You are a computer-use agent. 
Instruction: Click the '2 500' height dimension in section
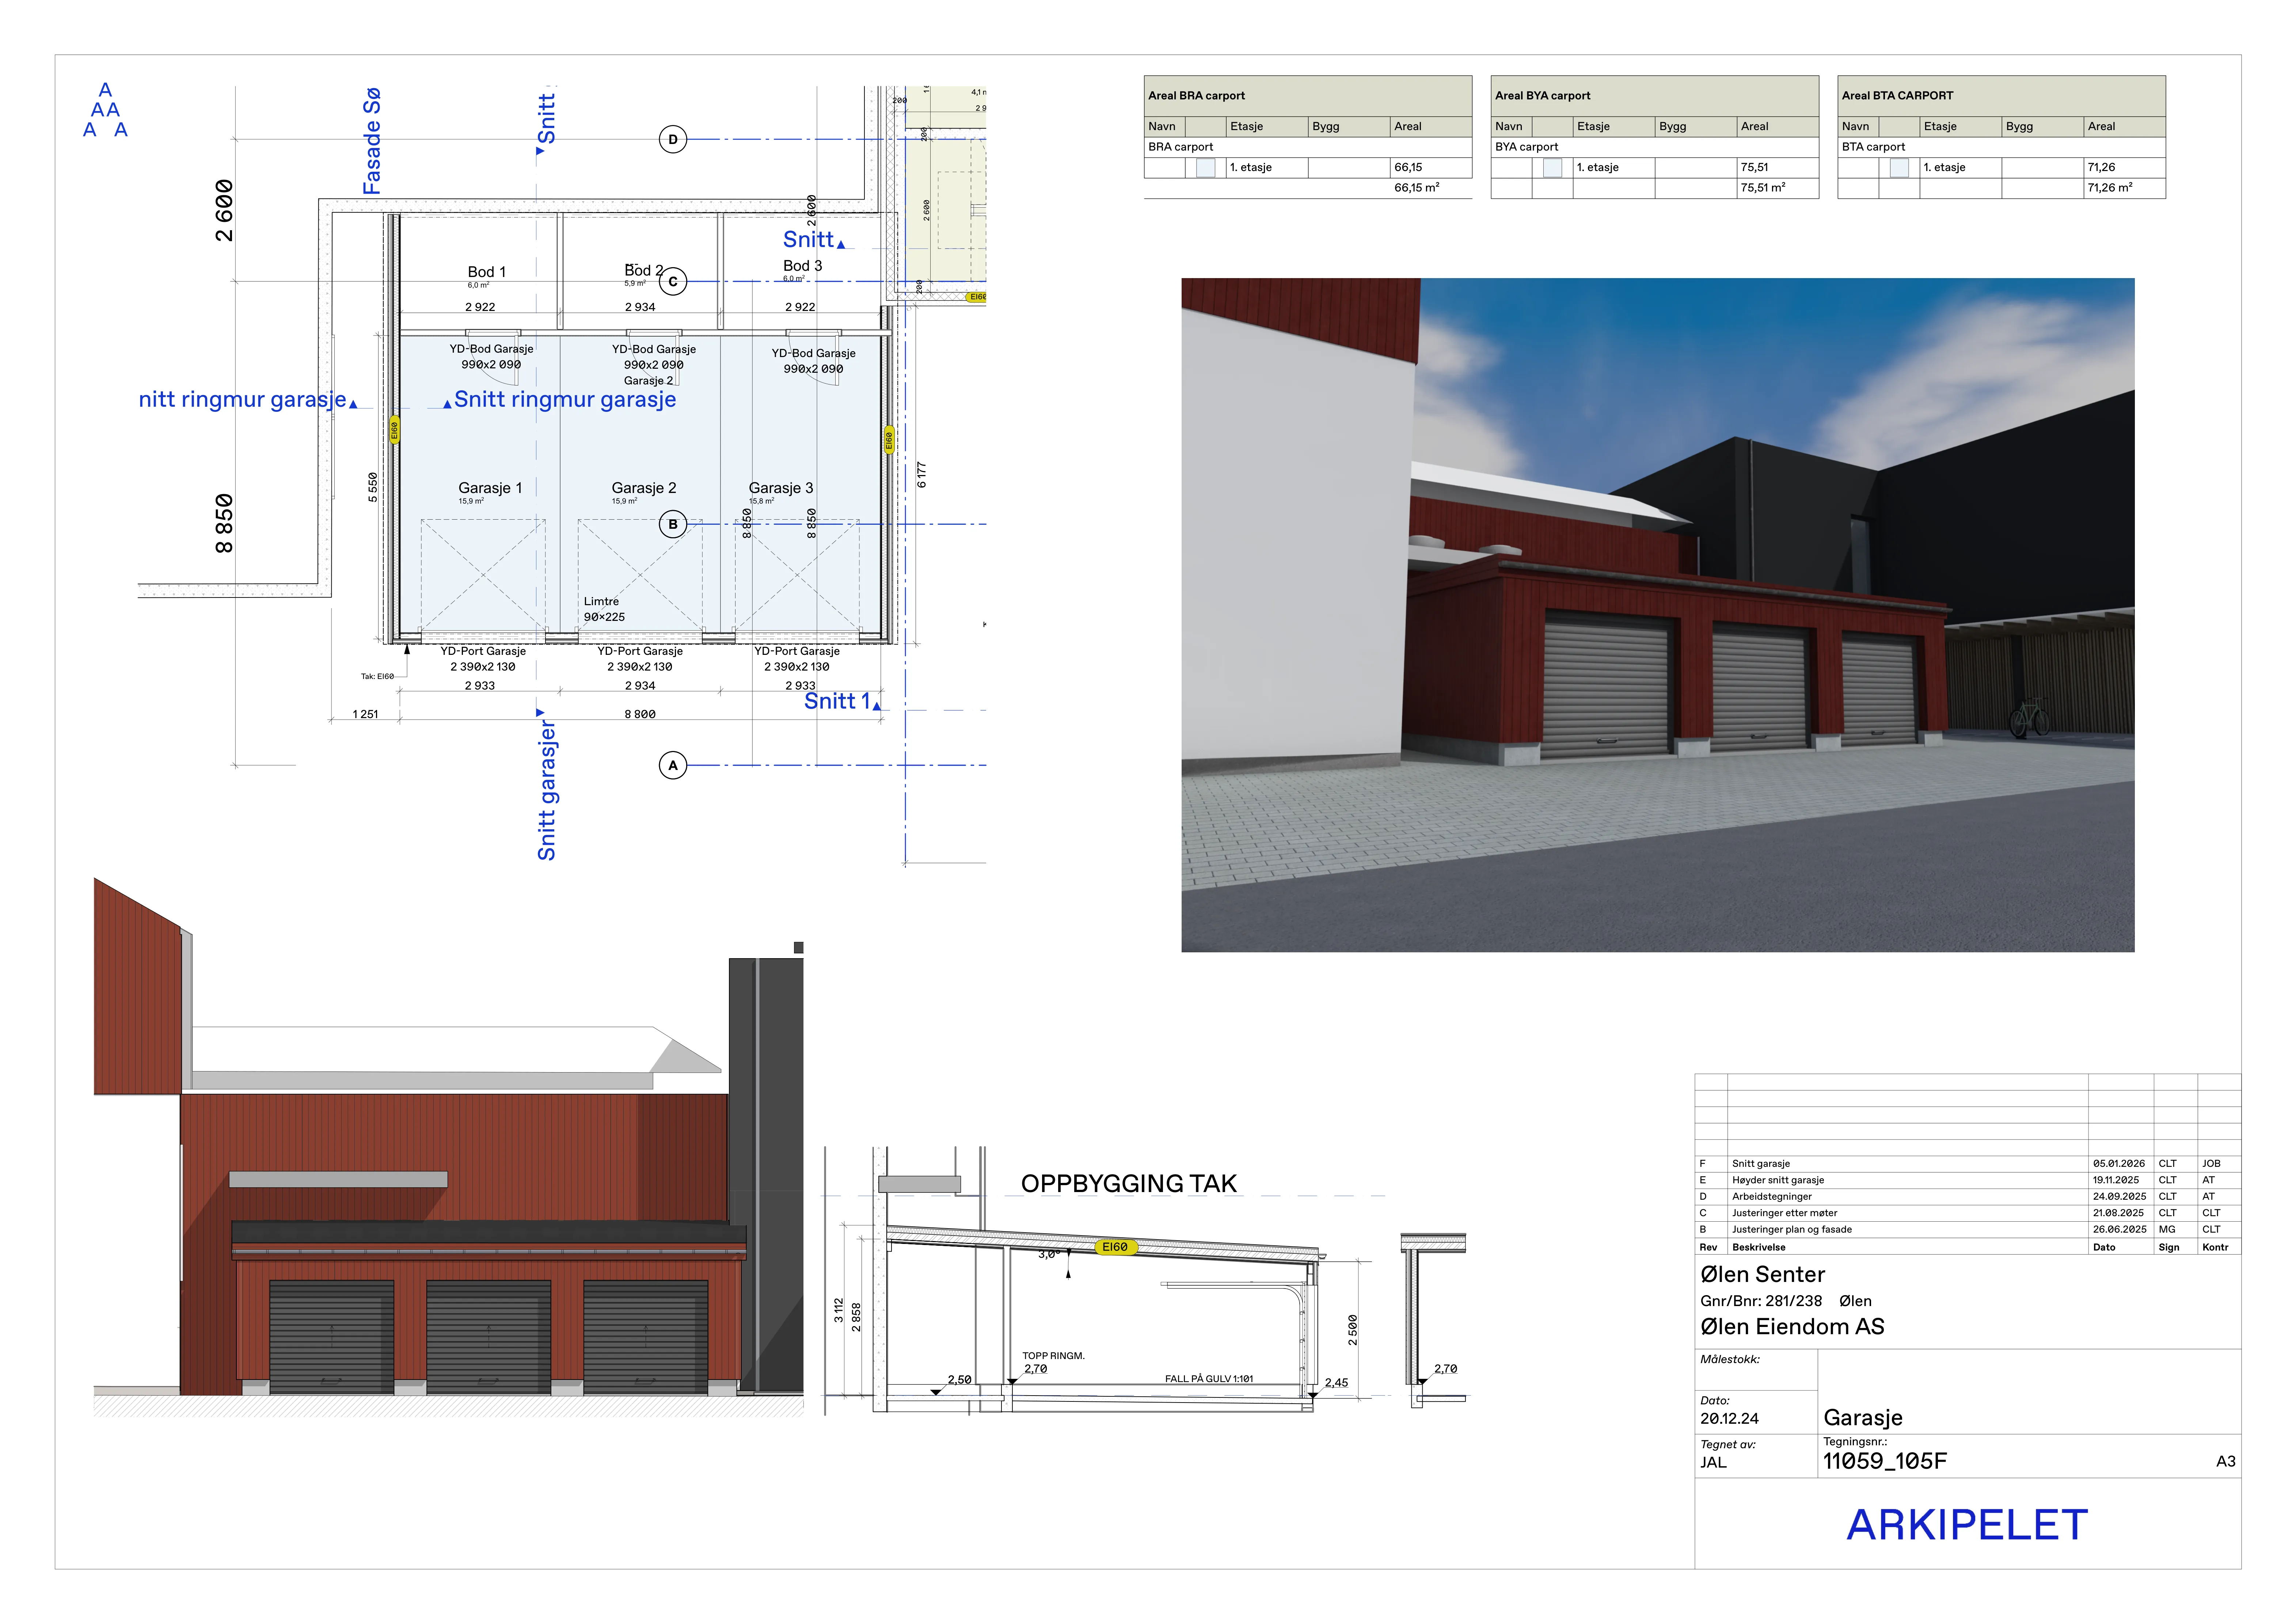1353,1330
